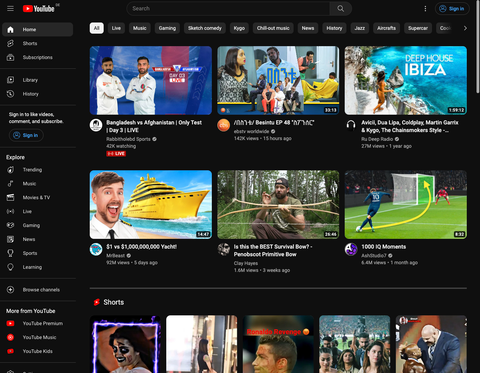Click ebstv worldwide channel avatar
This screenshot has width=480, height=373.
pos(223,125)
